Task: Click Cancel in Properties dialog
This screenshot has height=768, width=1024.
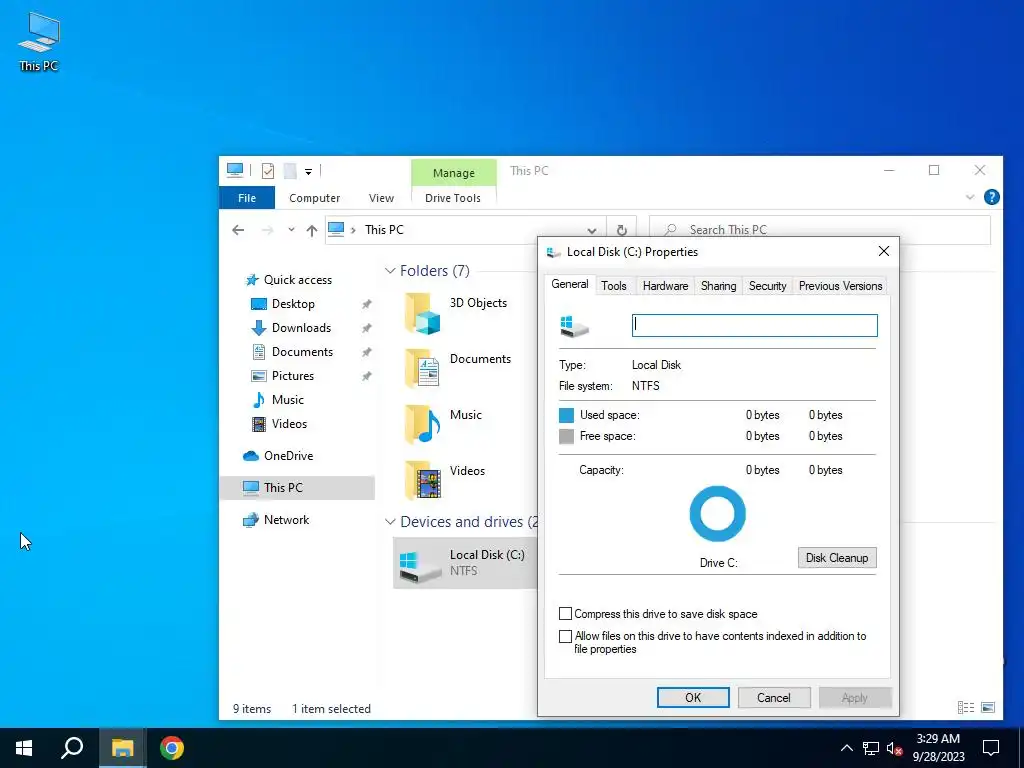Action: pyautogui.click(x=774, y=697)
